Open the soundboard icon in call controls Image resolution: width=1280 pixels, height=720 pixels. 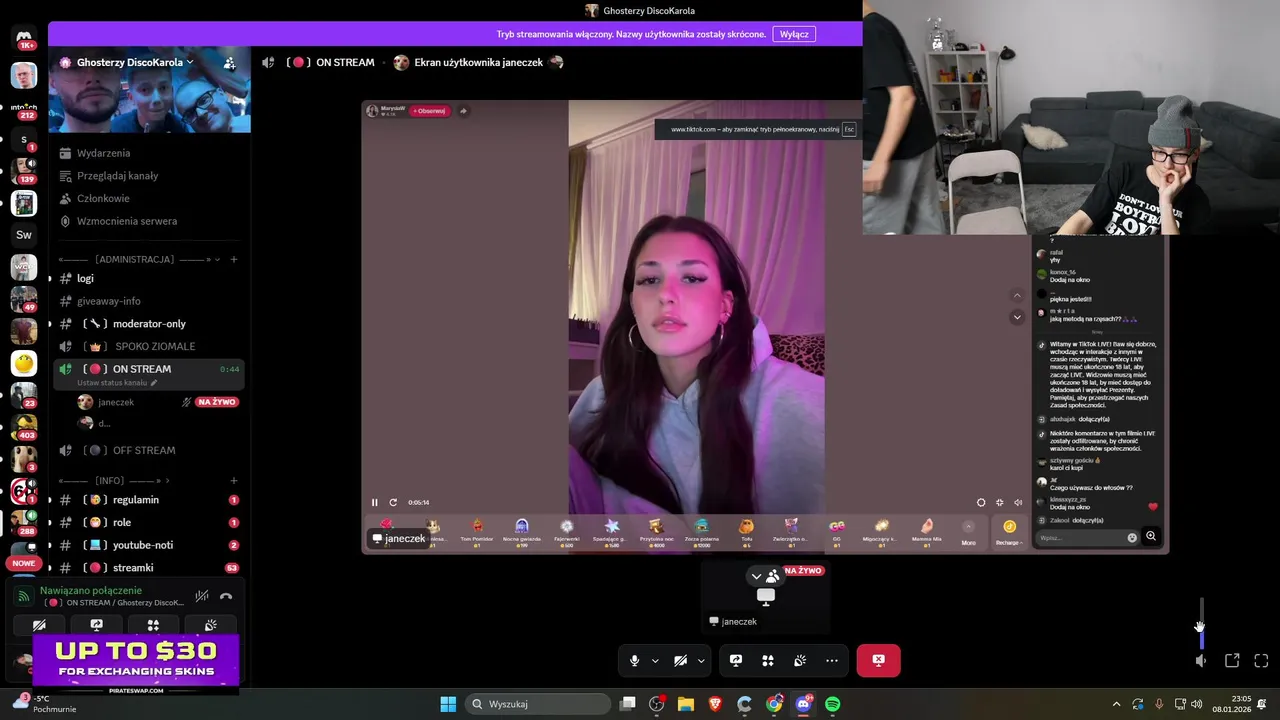[800, 661]
